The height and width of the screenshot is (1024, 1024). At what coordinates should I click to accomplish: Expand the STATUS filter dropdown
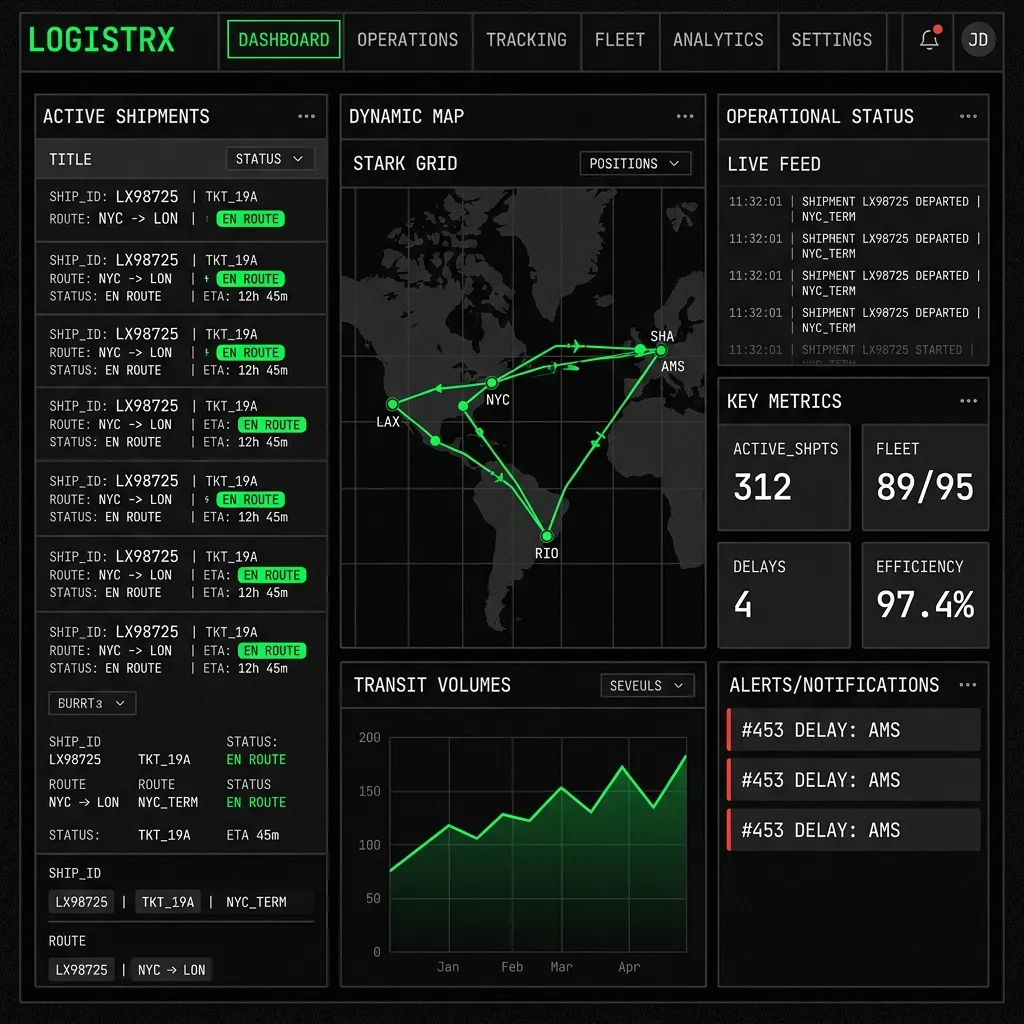(x=270, y=159)
